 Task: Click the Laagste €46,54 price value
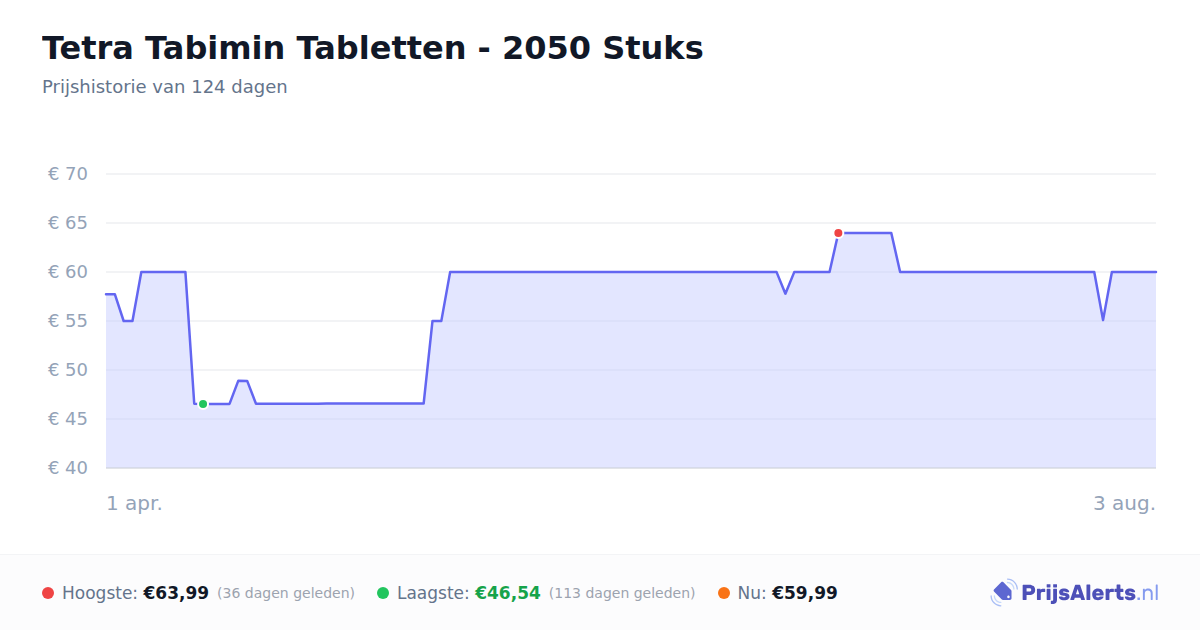[x=508, y=593]
